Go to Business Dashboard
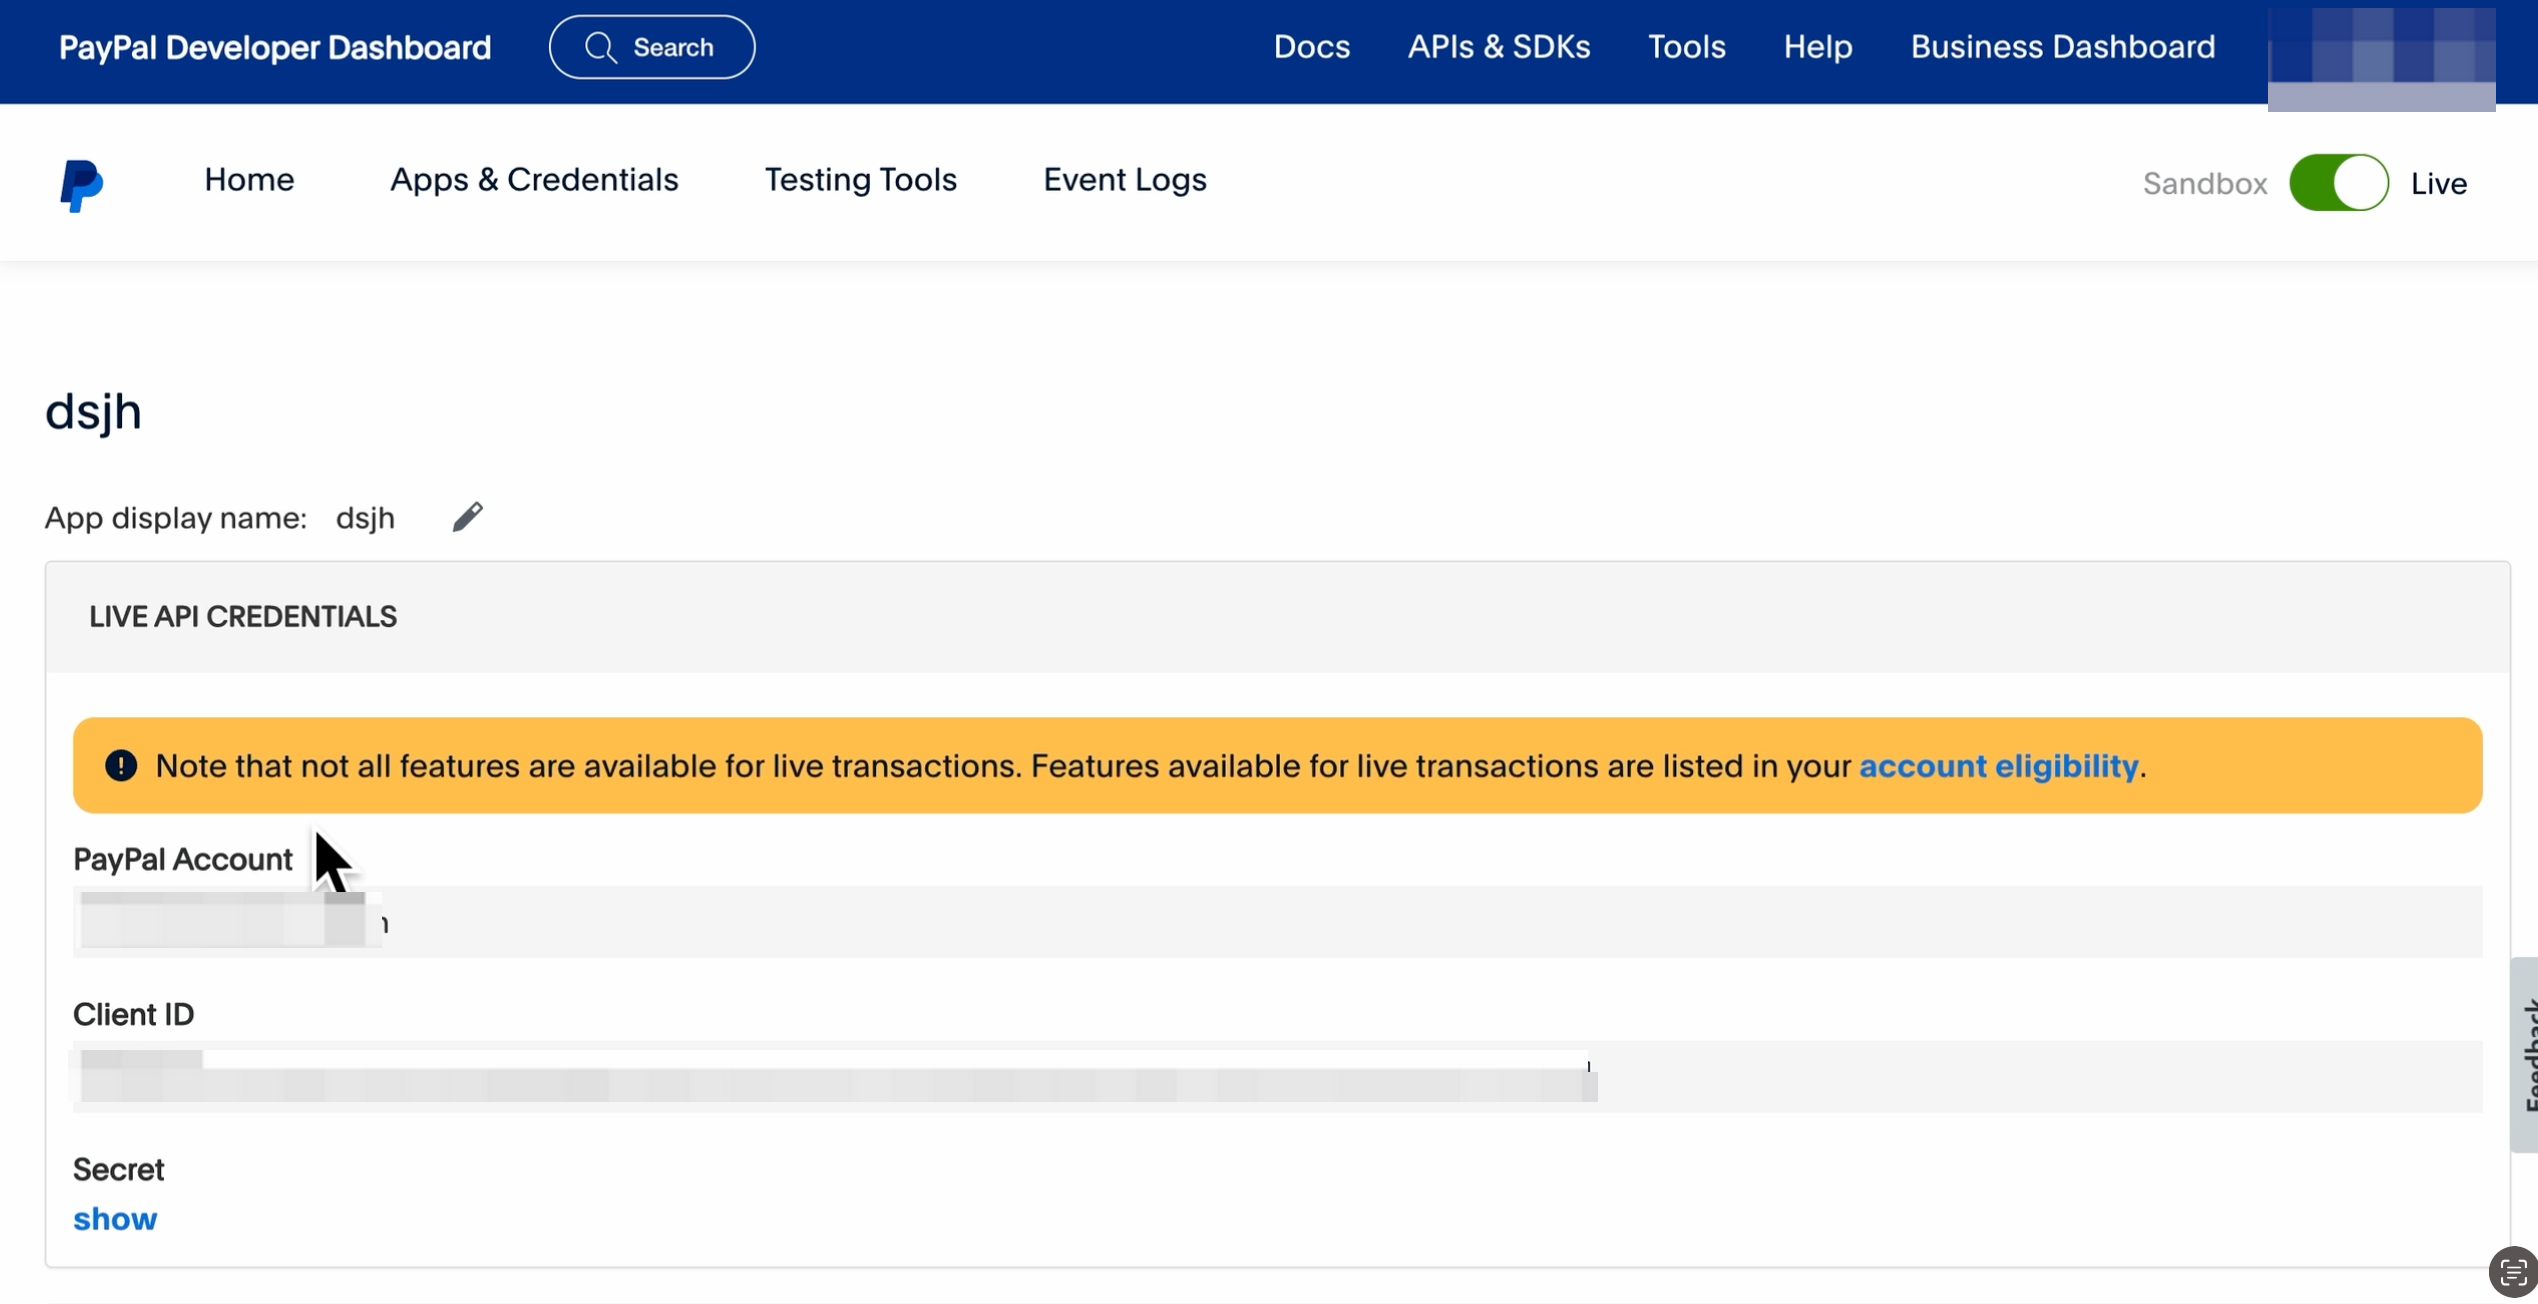 2062,47
